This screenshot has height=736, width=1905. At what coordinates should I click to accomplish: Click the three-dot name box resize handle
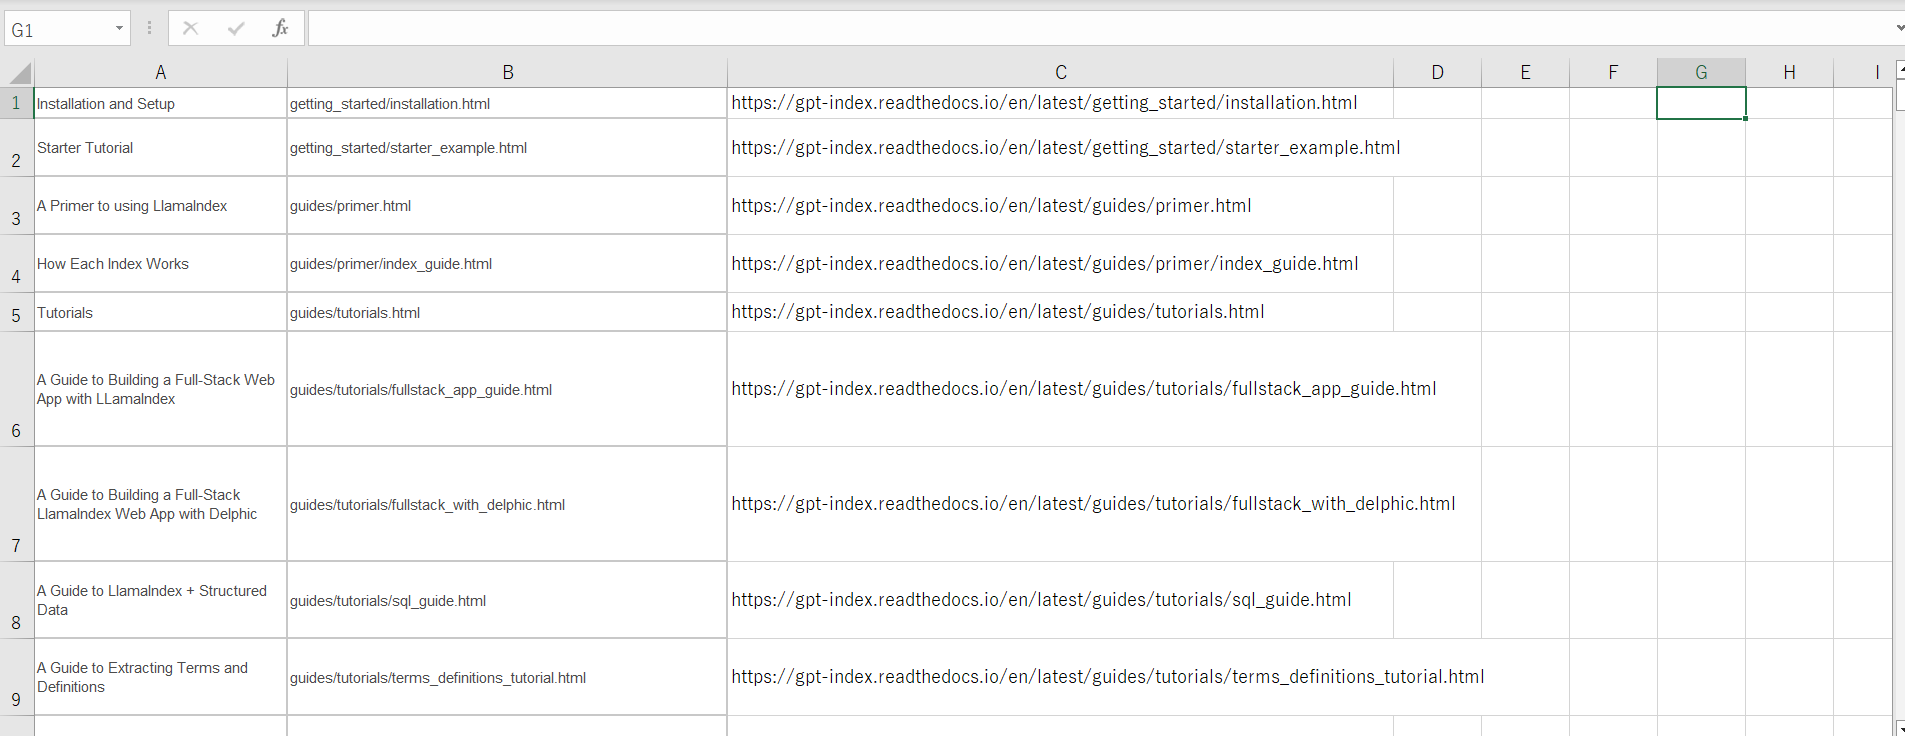click(x=149, y=29)
